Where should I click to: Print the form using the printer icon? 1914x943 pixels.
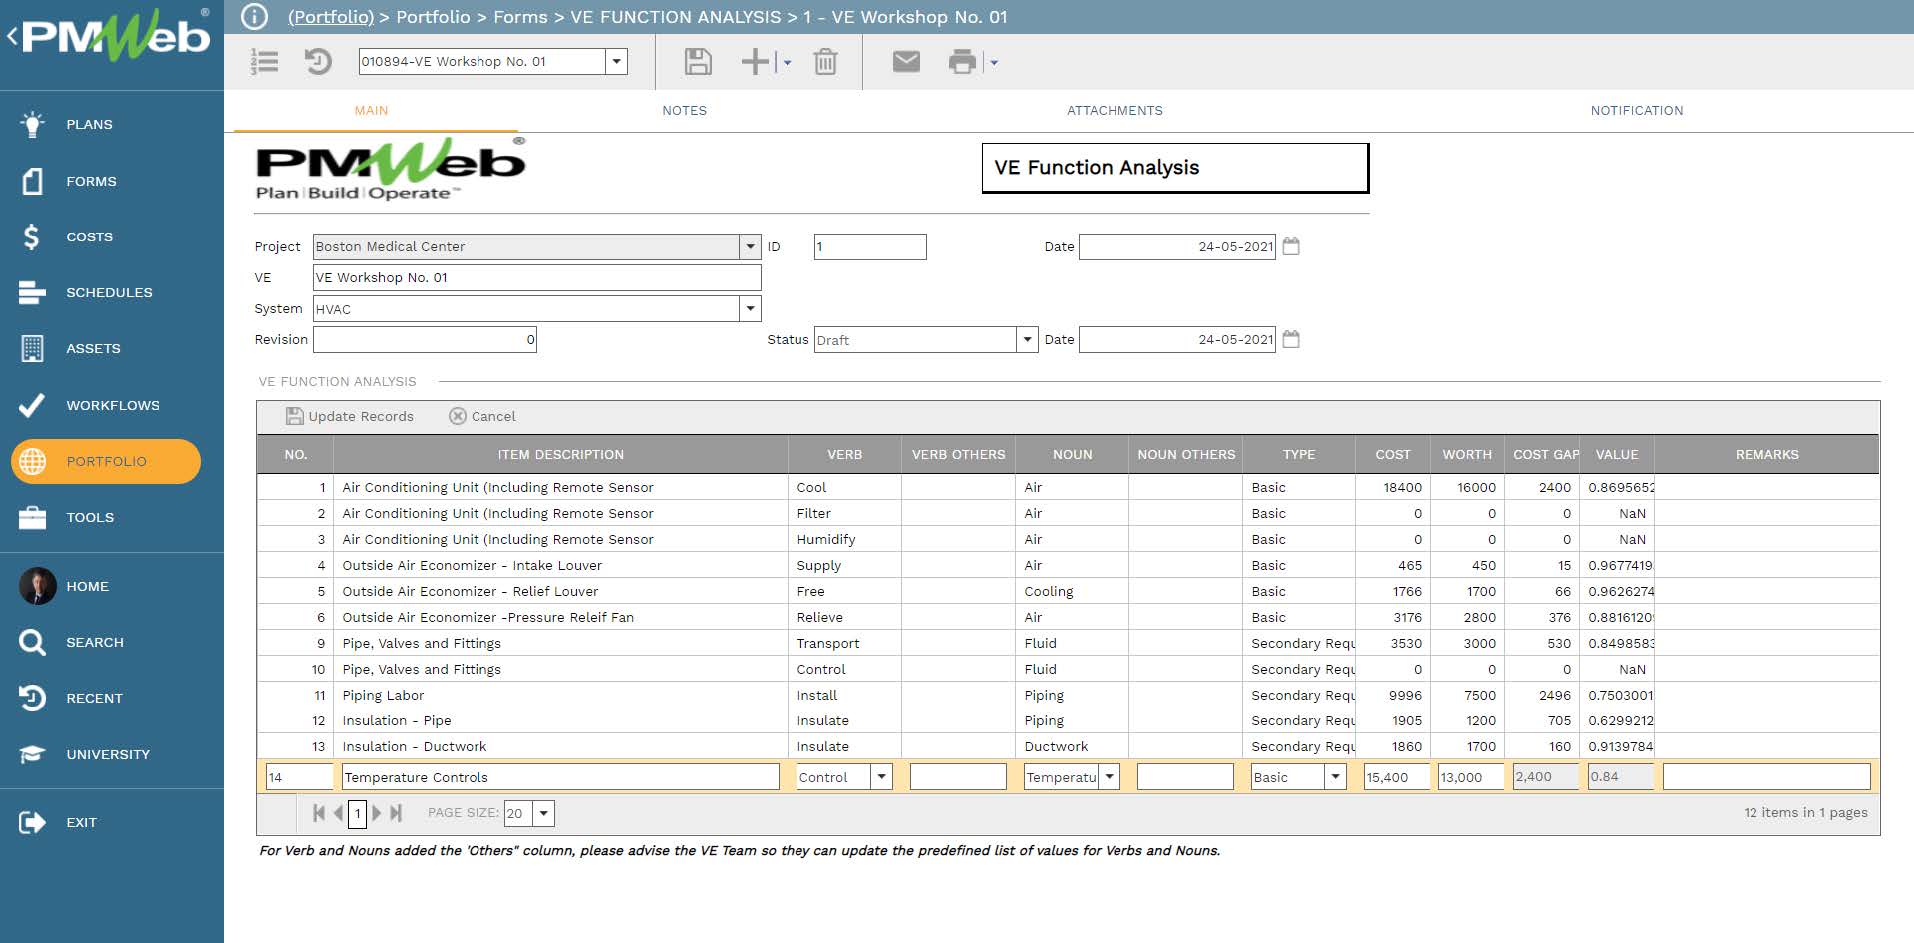(962, 61)
